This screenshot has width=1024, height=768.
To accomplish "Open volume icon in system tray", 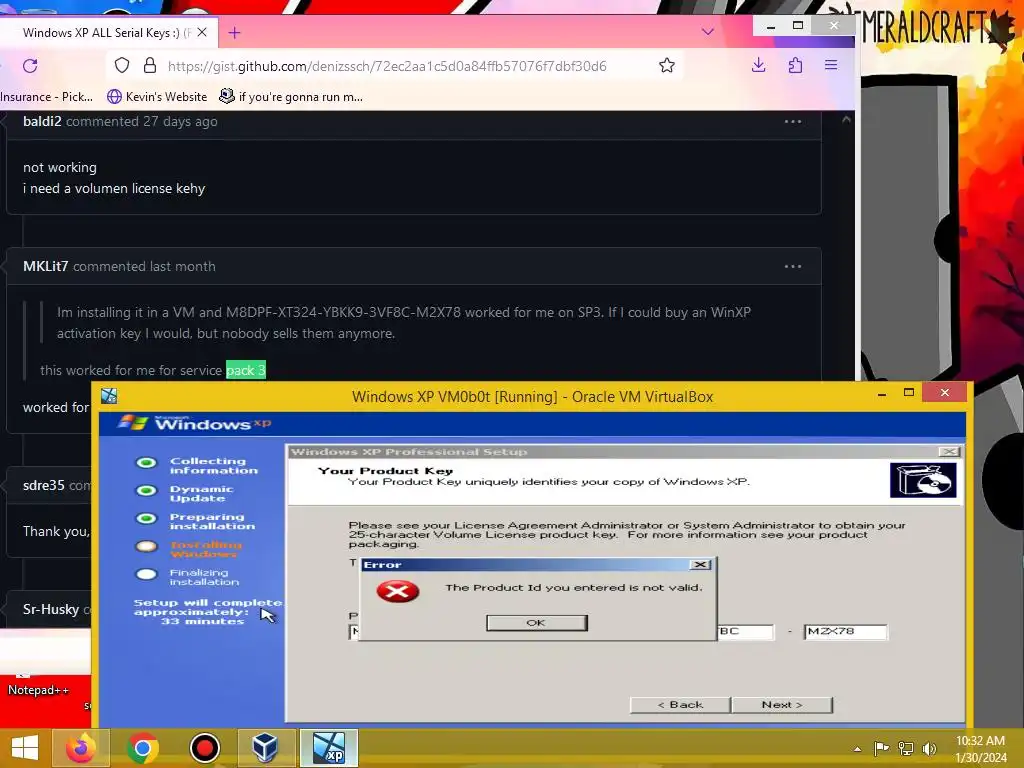I will [x=929, y=748].
